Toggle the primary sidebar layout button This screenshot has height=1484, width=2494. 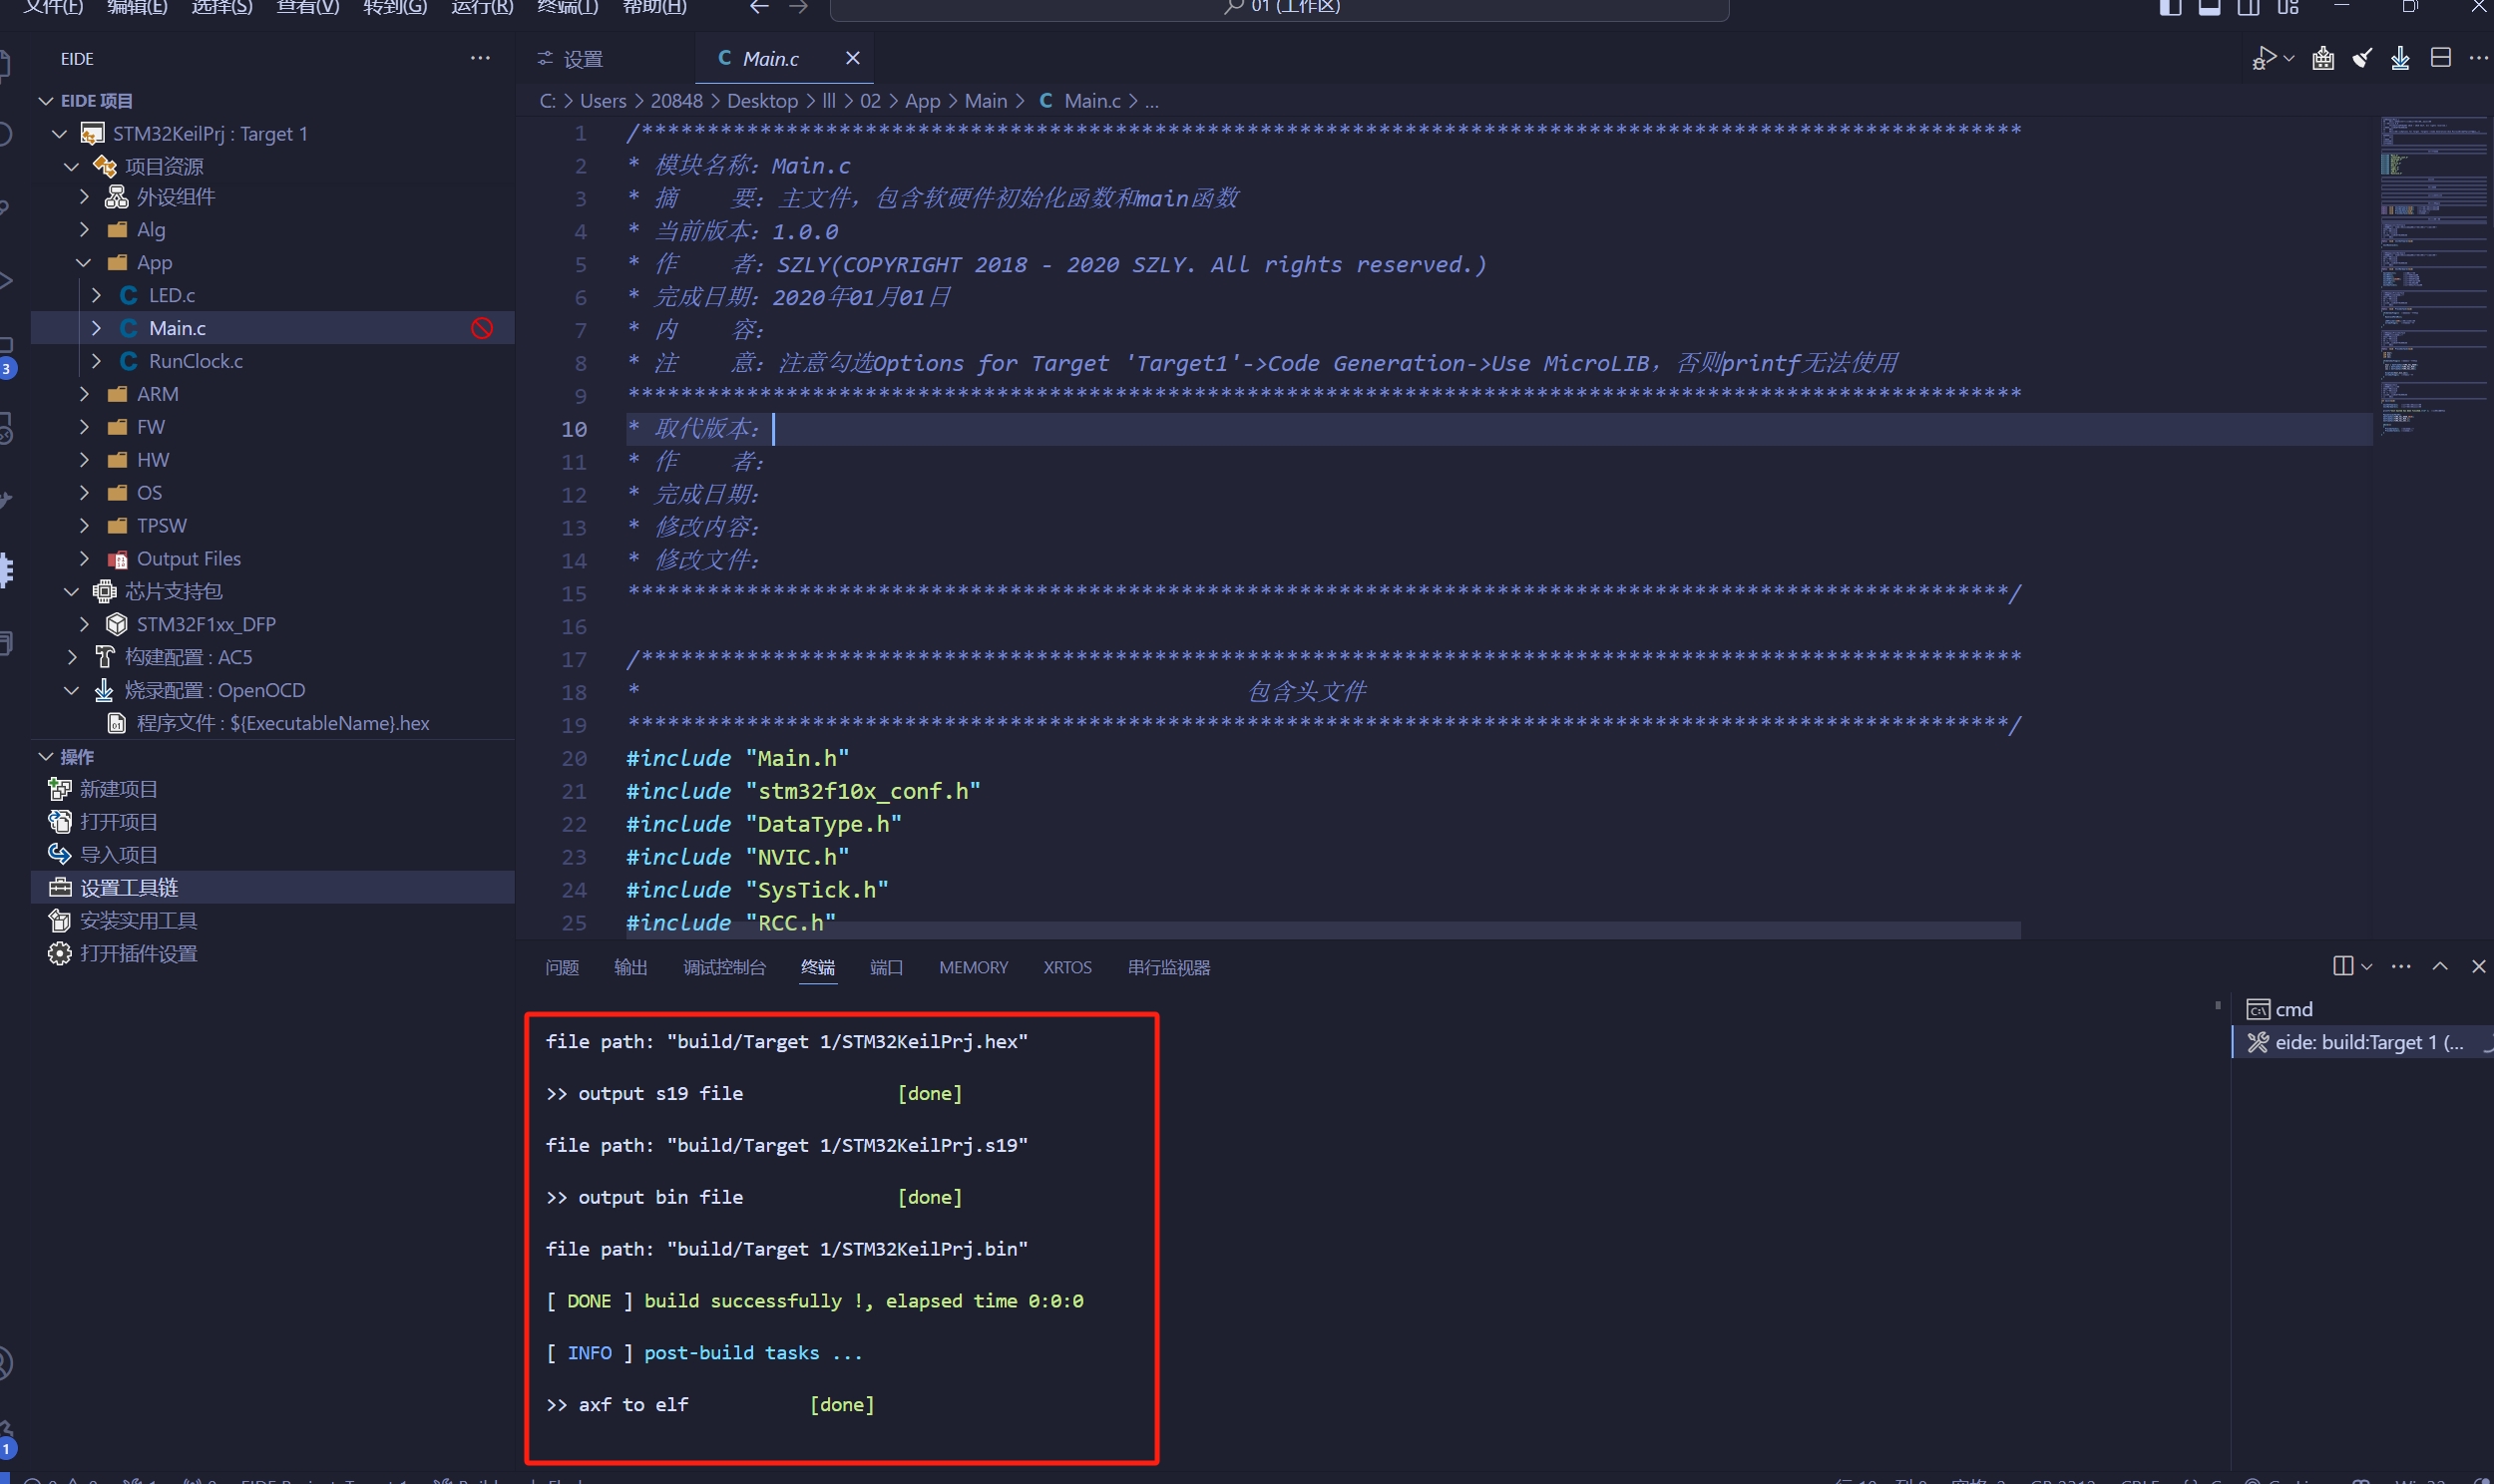(2170, 7)
